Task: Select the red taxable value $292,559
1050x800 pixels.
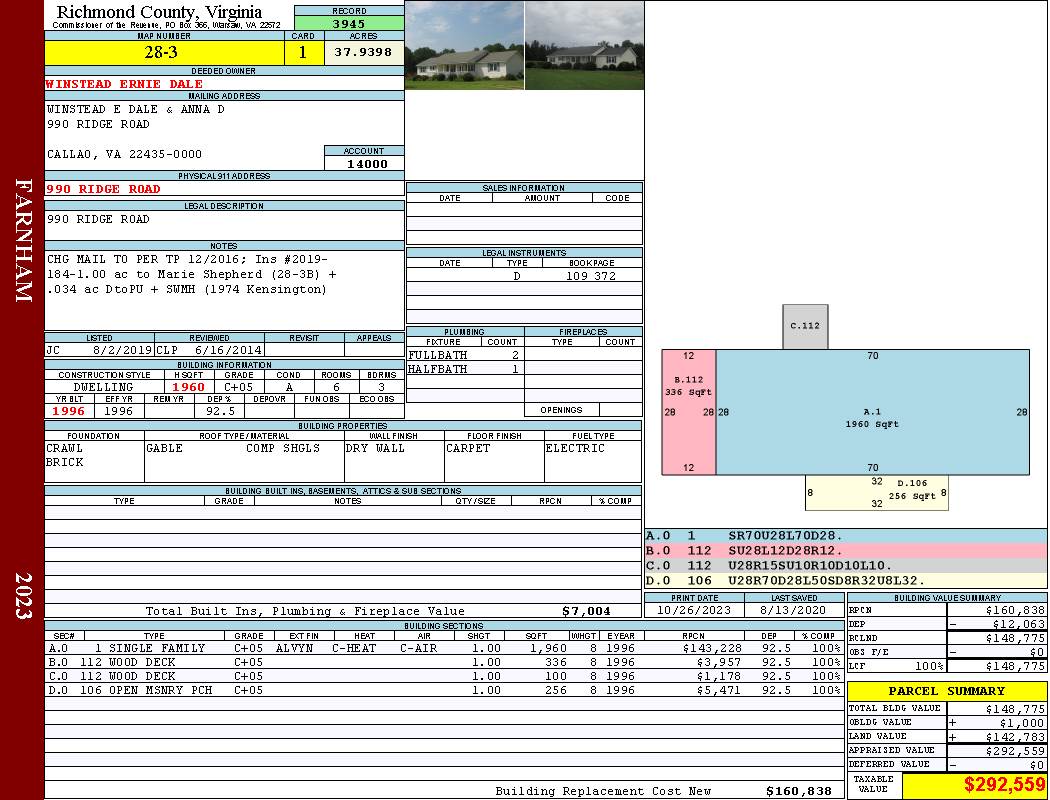Action: click(x=1004, y=785)
